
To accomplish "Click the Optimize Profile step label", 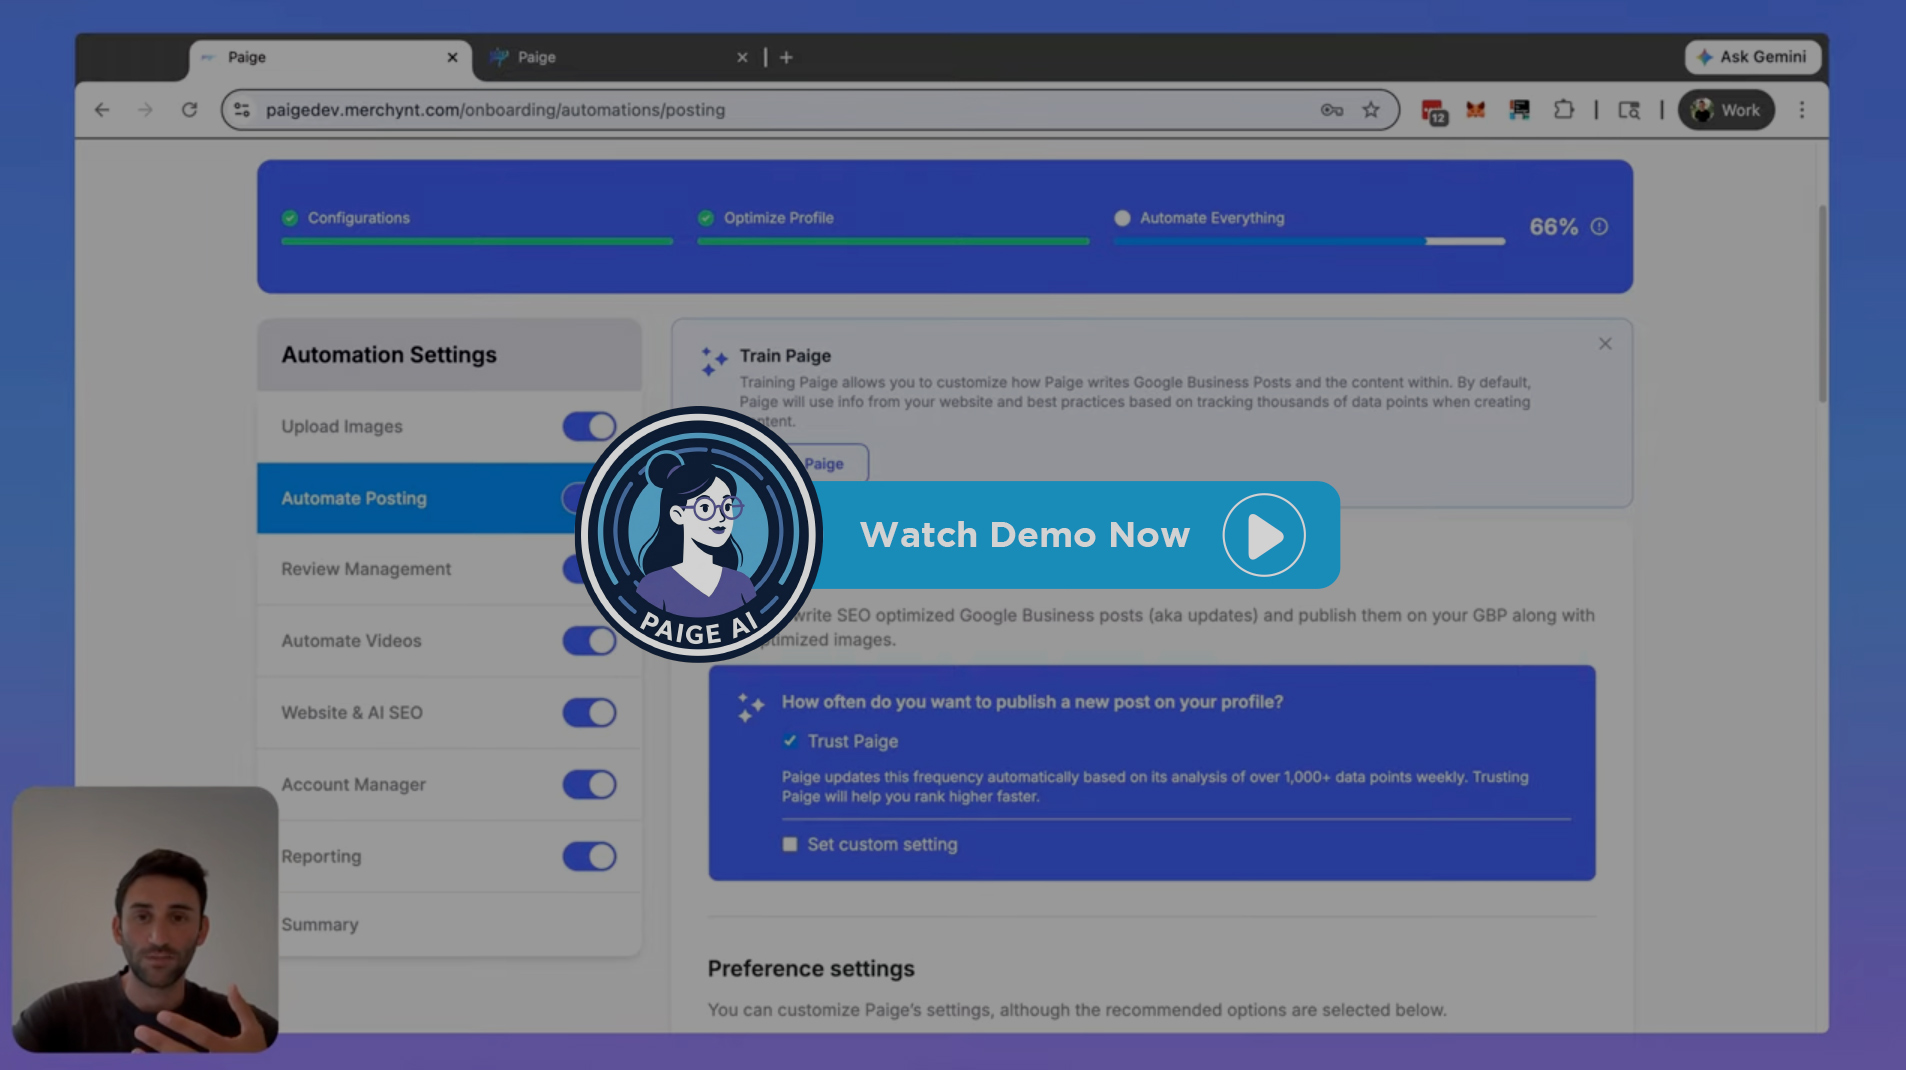I will [779, 218].
